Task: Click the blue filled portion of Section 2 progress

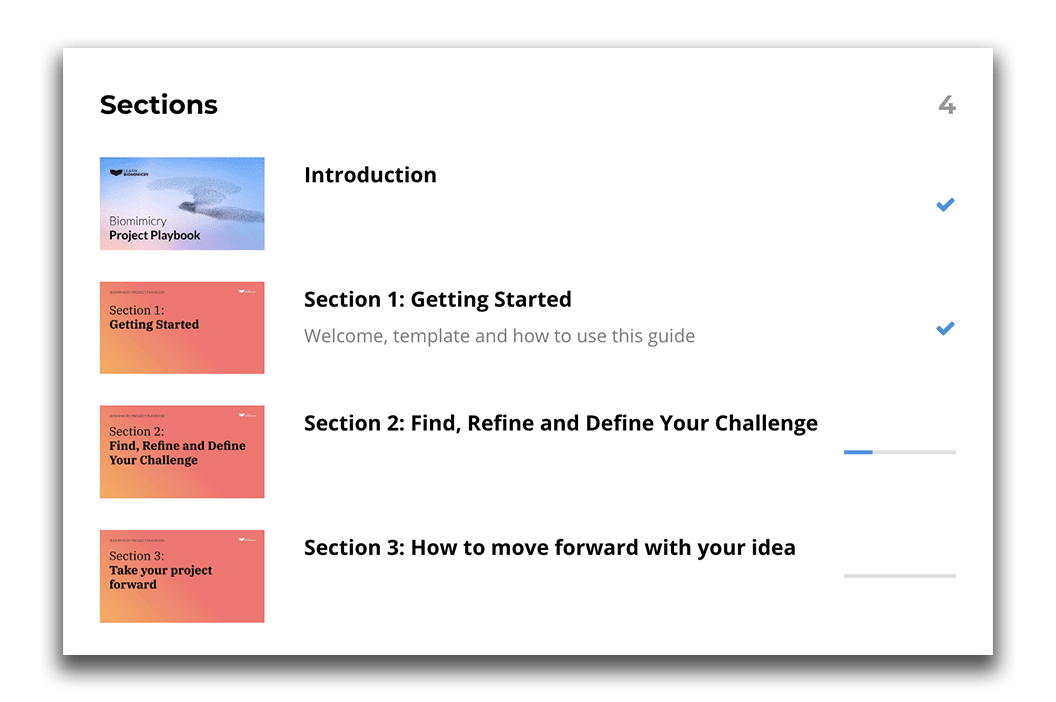Action: coord(858,452)
